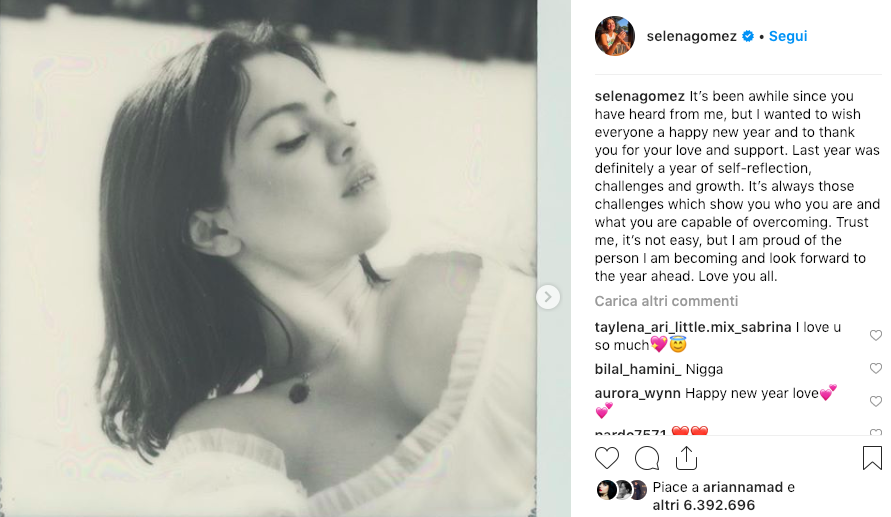Image resolution: width=891 pixels, height=517 pixels.
Task: Visit the bilal_hamini_ profile
Action: point(640,369)
